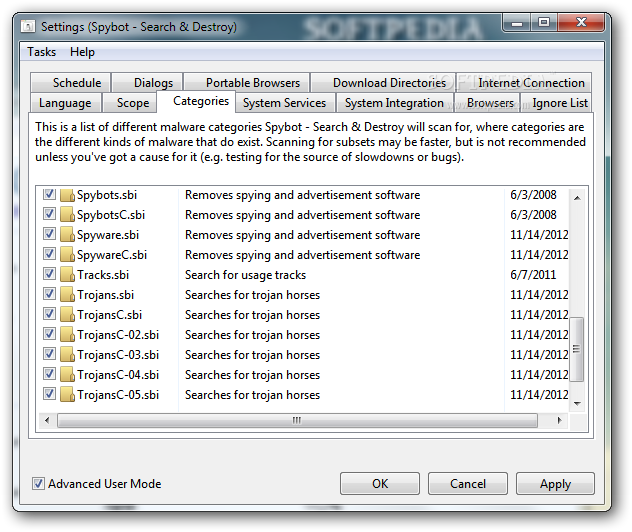Click the horizontal scroll left arrow
Image resolution: width=632 pixels, height=532 pixels.
(x=47, y=420)
